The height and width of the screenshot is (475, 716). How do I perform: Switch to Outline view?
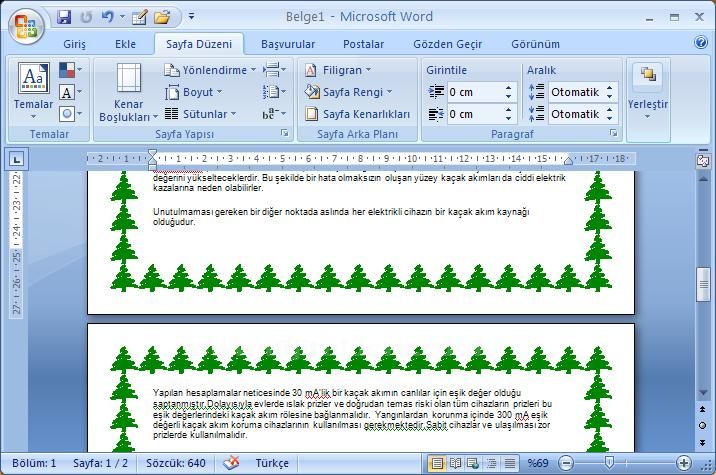point(491,464)
